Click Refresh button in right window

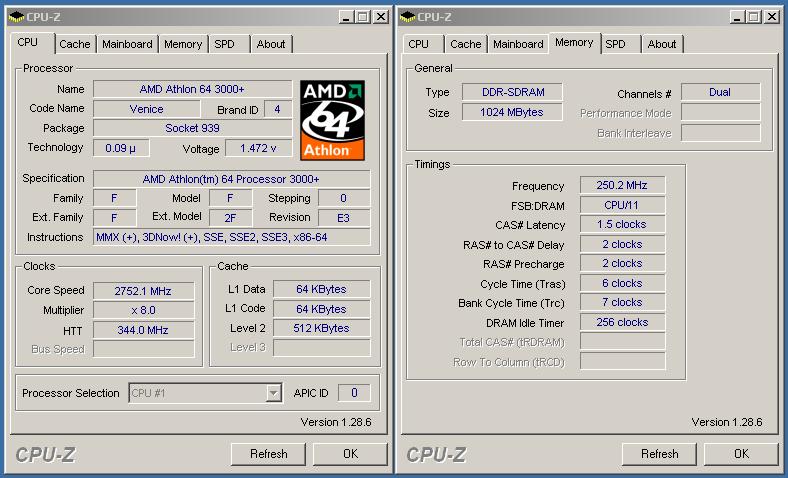pyautogui.click(x=659, y=454)
